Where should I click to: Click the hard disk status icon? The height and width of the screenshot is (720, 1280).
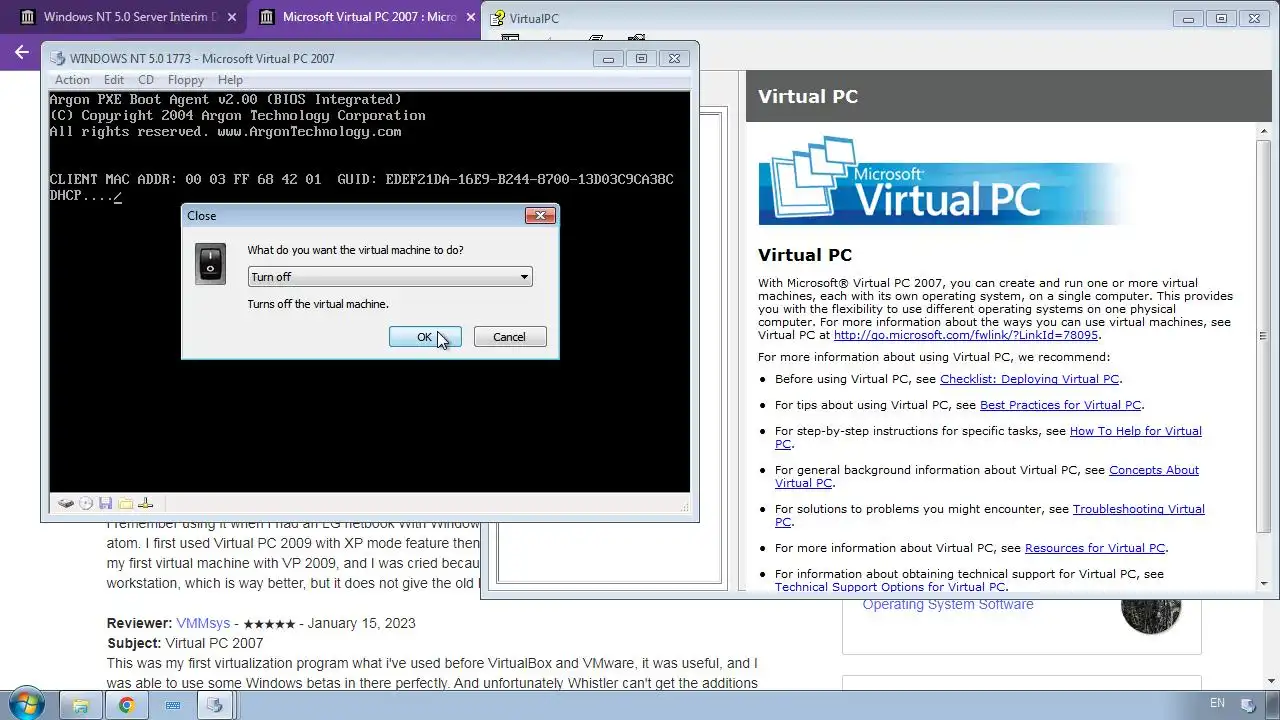66,504
